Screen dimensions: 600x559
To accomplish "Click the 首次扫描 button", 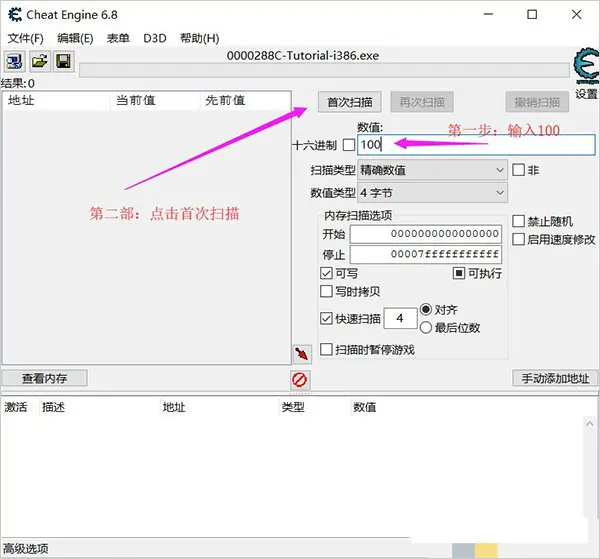I will tap(350, 102).
